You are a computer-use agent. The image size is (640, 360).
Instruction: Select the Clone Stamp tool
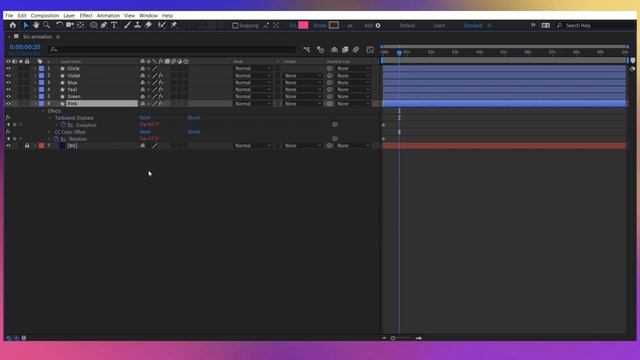pyautogui.click(x=138, y=25)
